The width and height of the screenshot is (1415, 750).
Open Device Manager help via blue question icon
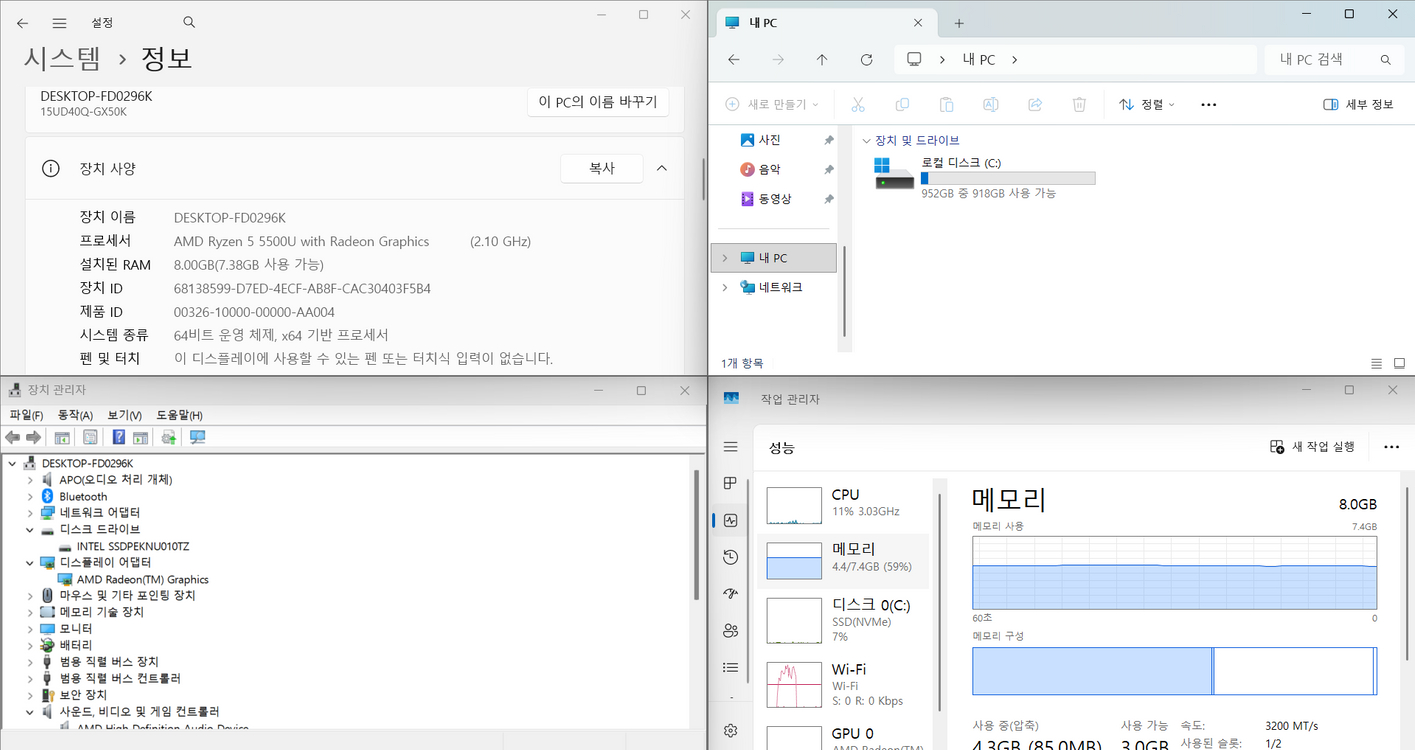(118, 436)
